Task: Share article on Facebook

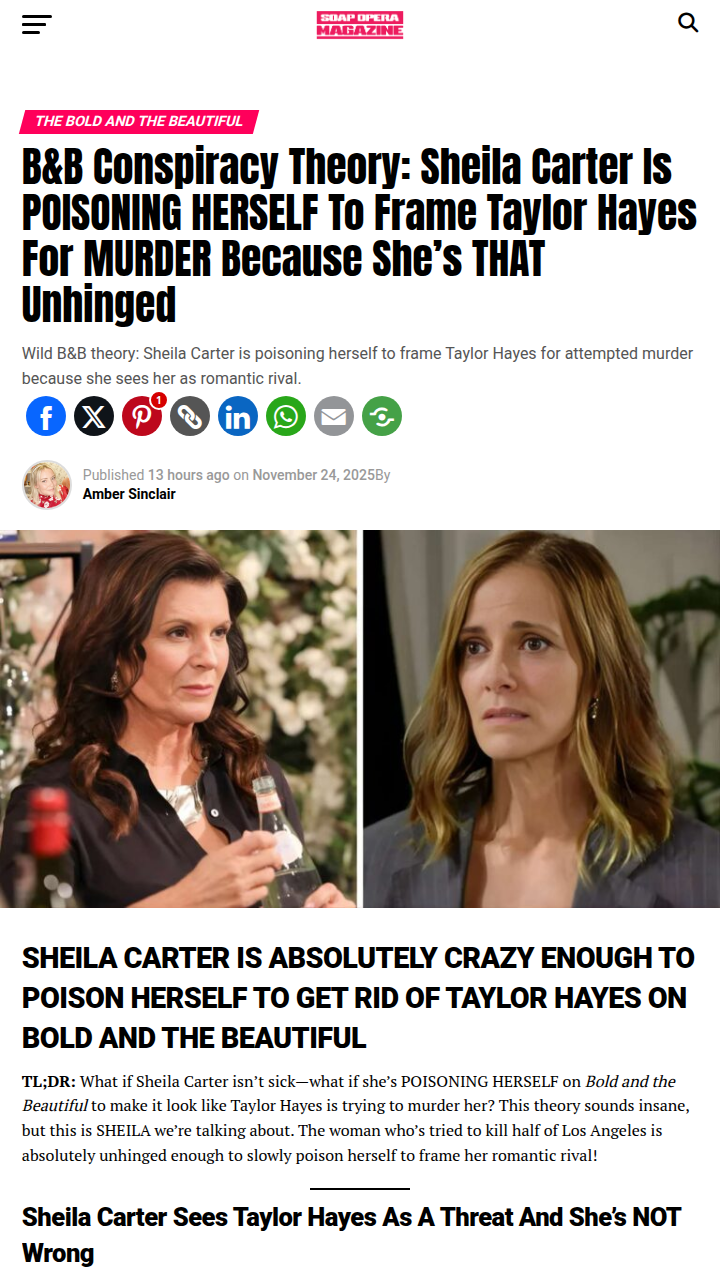Action: [x=46, y=415]
